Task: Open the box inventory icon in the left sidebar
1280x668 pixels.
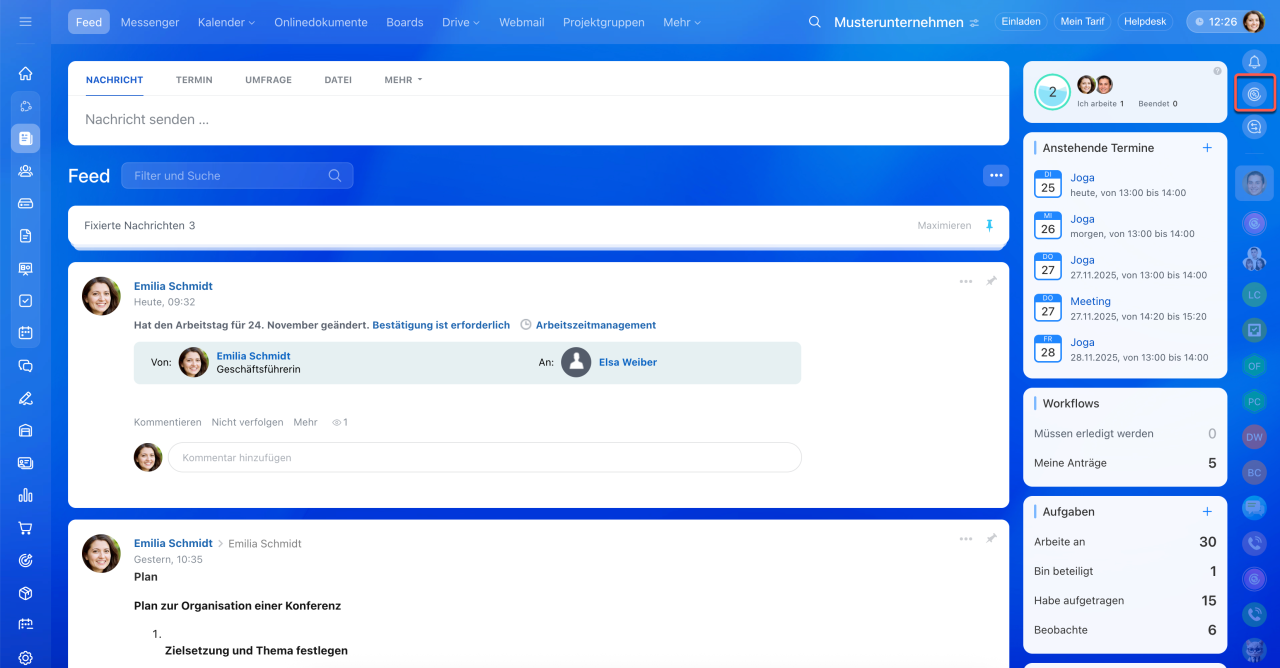Action: click(25, 593)
